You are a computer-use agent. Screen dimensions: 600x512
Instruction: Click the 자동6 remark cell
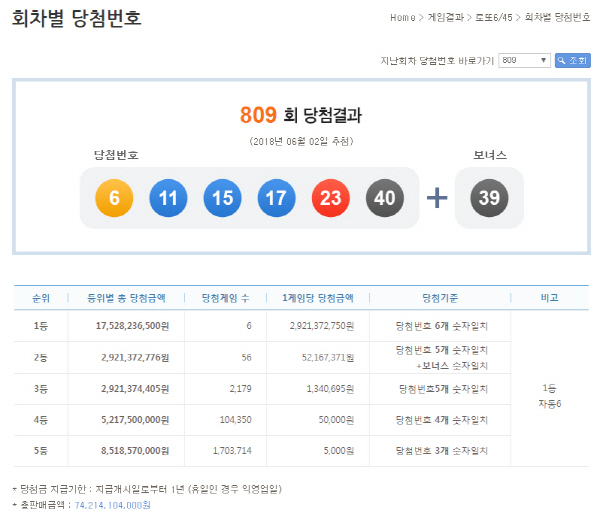[x=549, y=404]
